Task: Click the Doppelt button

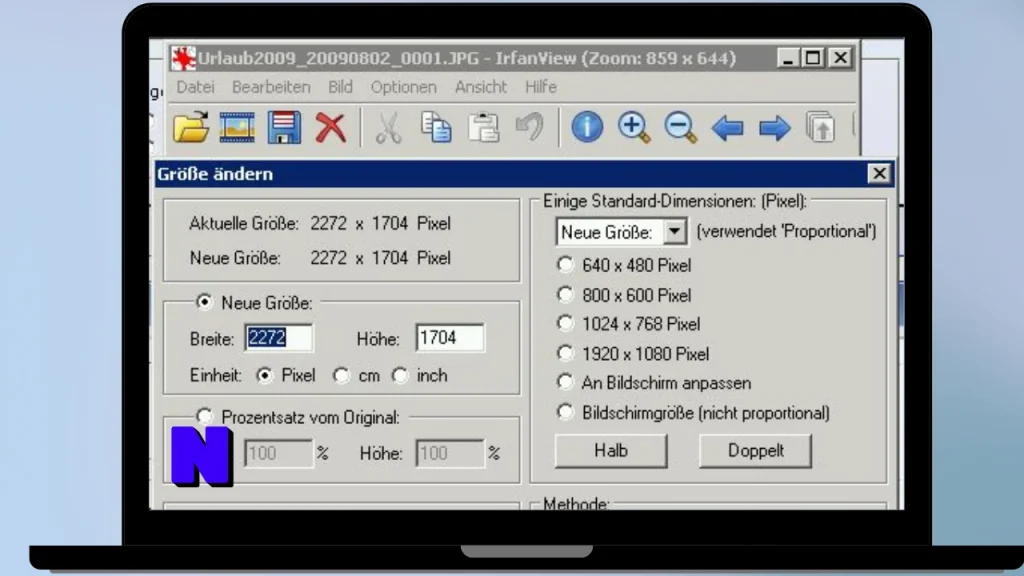Action: coord(756,451)
